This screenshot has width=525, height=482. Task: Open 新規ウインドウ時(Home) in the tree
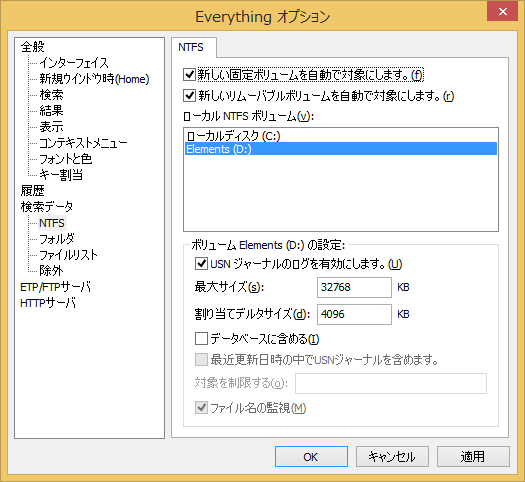94,79
